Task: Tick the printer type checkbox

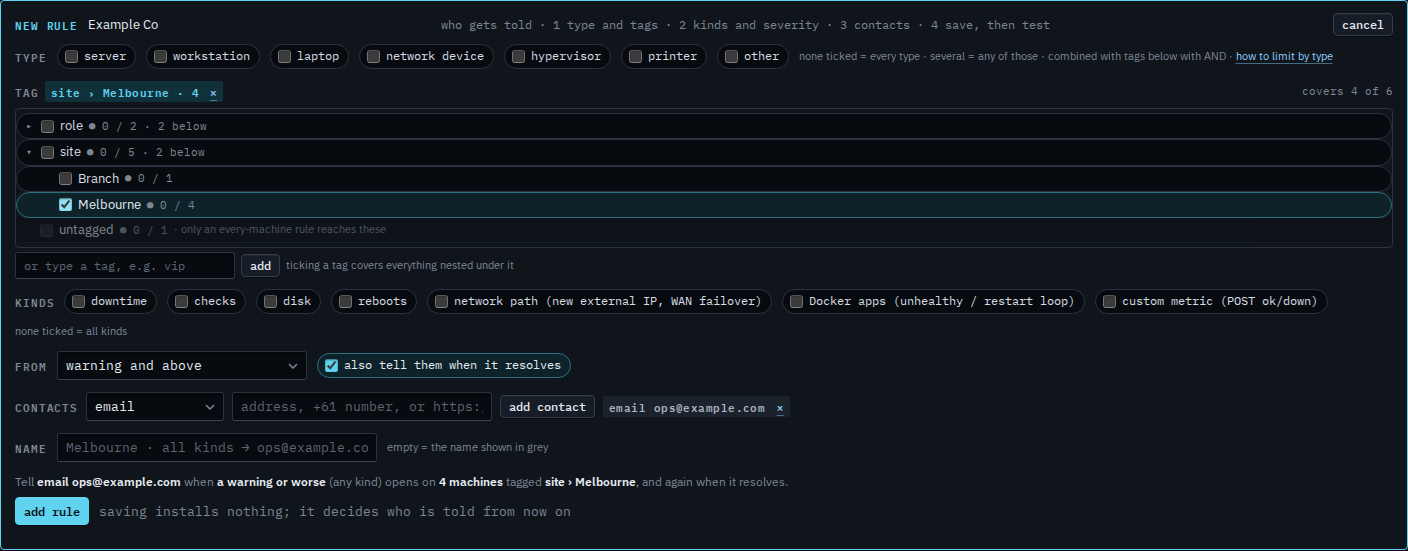Action: (x=635, y=56)
